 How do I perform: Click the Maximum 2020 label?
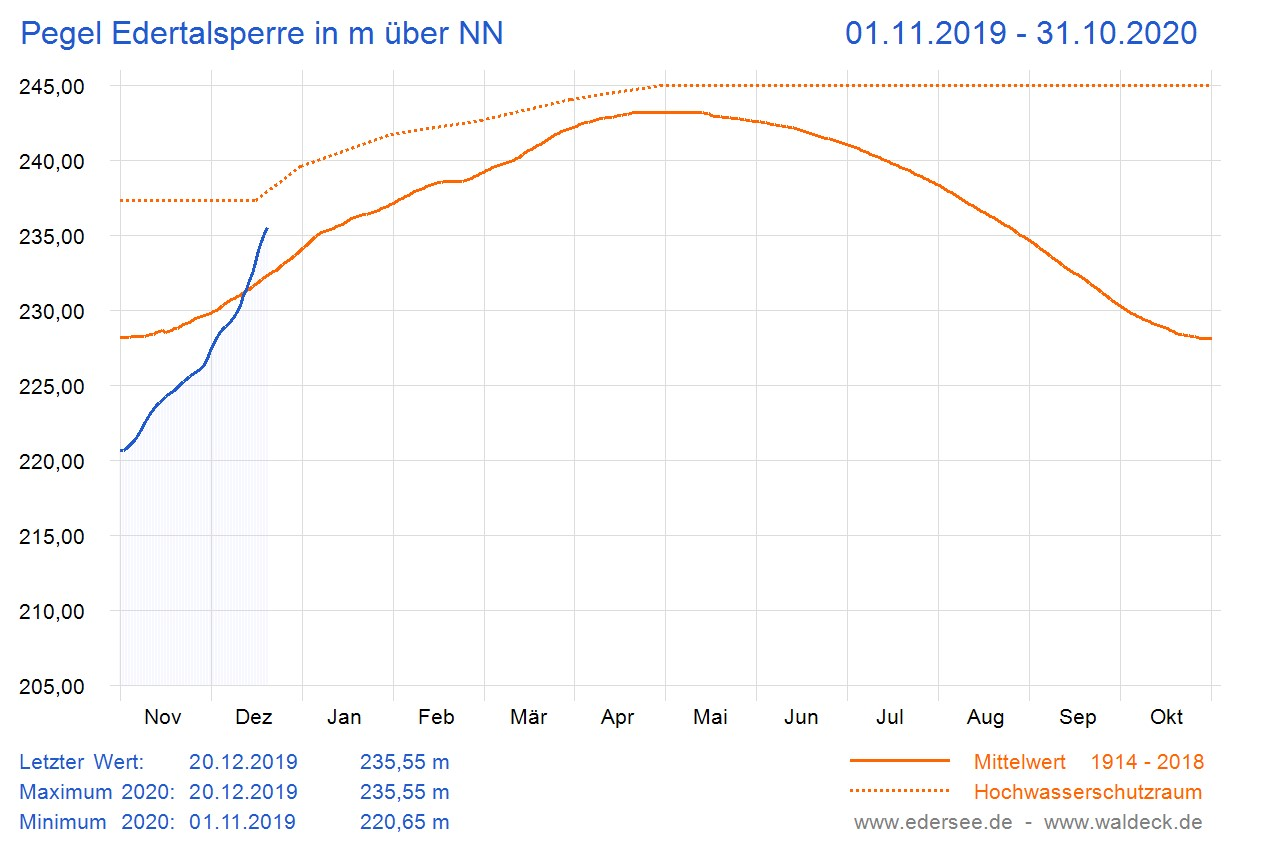pyautogui.click(x=97, y=792)
